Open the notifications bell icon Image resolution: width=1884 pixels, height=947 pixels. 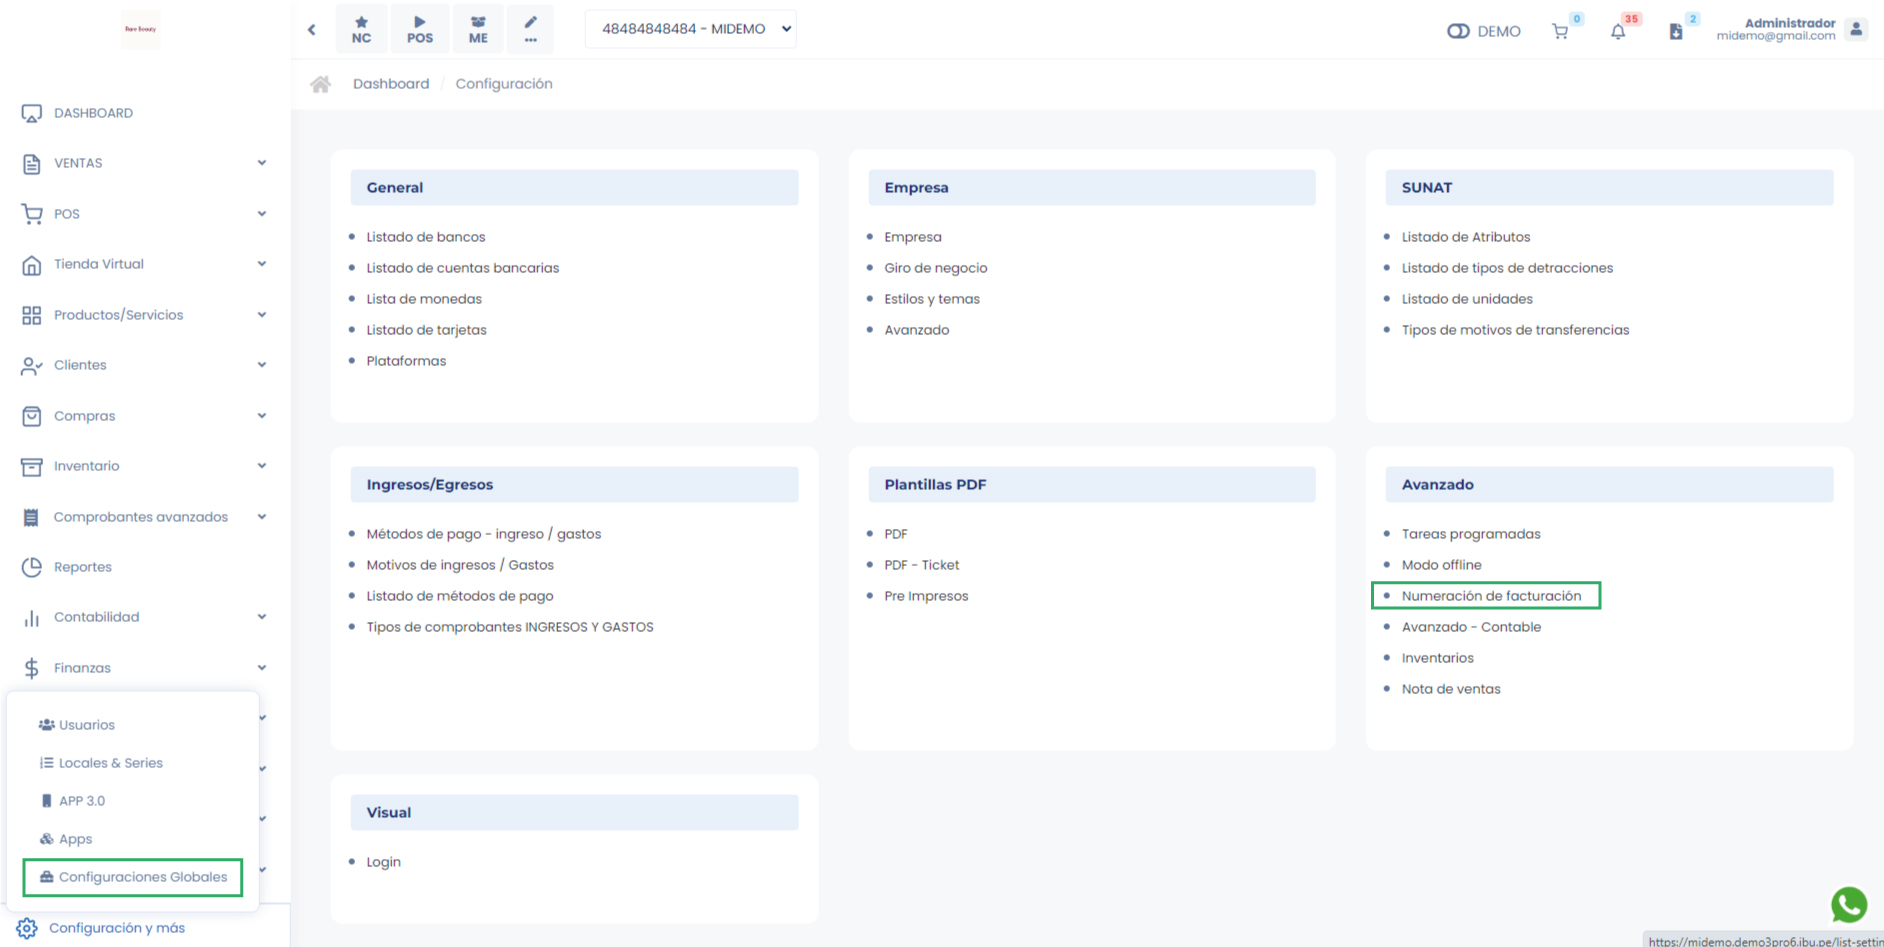point(1618,31)
